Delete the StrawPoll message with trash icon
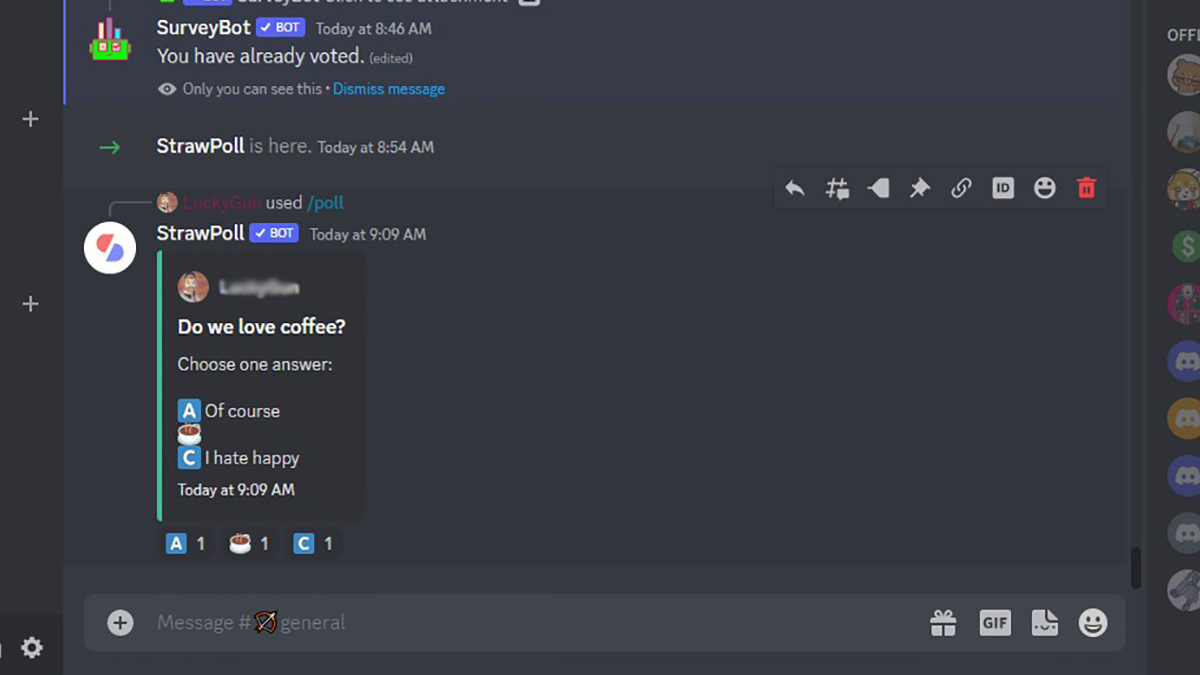The height and width of the screenshot is (675, 1200). tap(1087, 188)
